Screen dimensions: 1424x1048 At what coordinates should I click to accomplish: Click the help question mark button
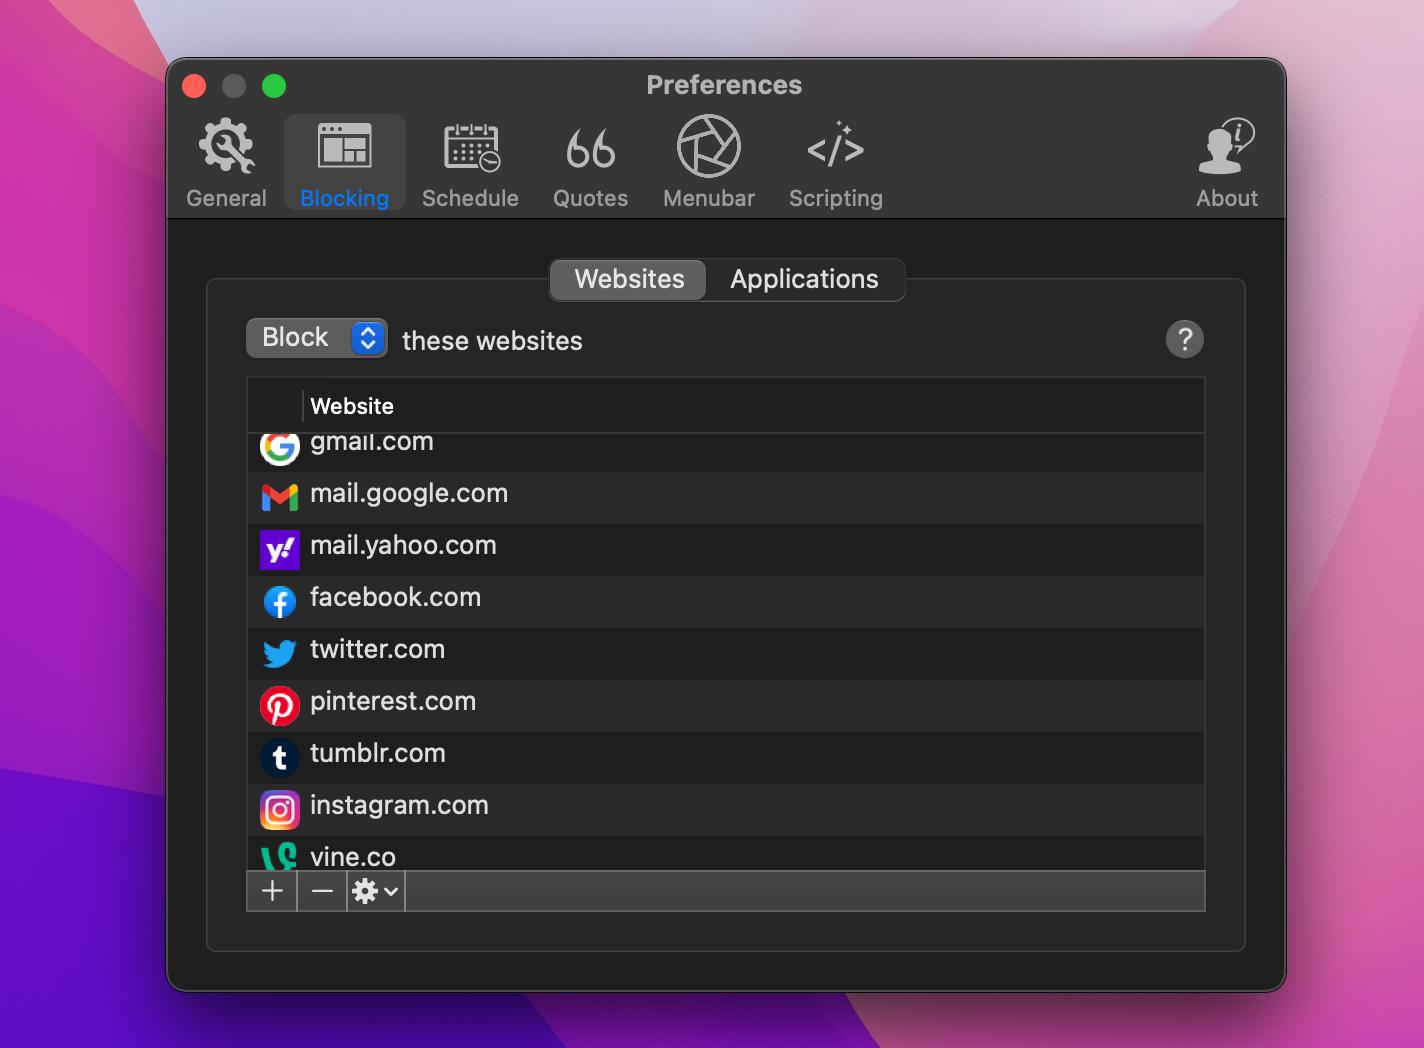(x=1184, y=339)
